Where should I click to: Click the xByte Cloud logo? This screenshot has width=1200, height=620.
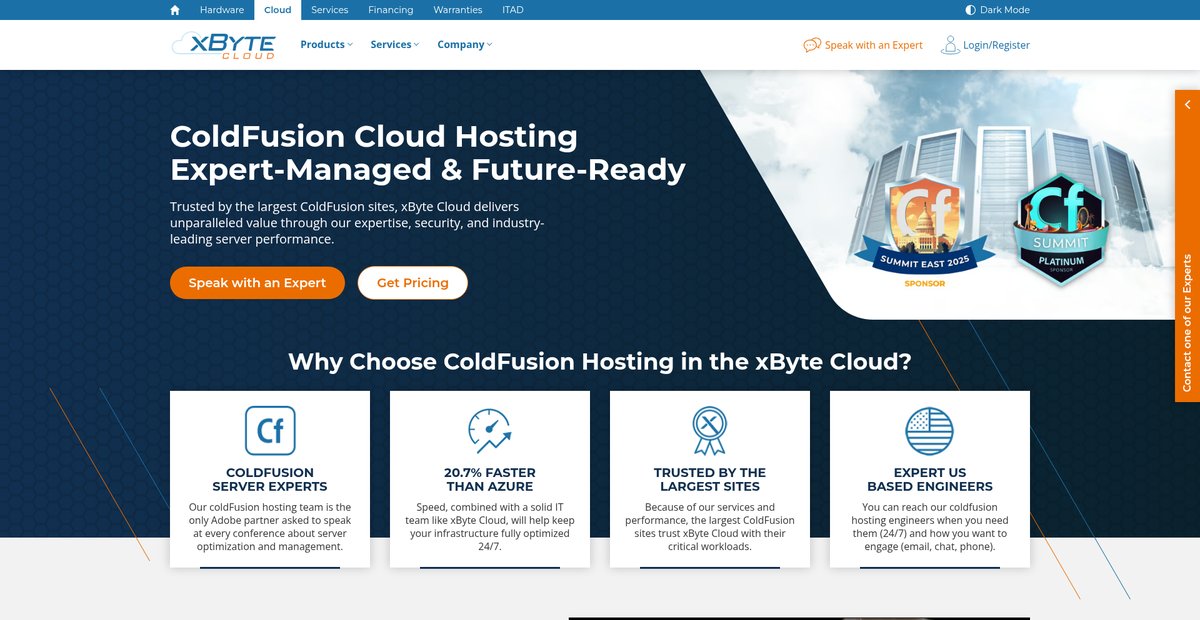pos(223,45)
